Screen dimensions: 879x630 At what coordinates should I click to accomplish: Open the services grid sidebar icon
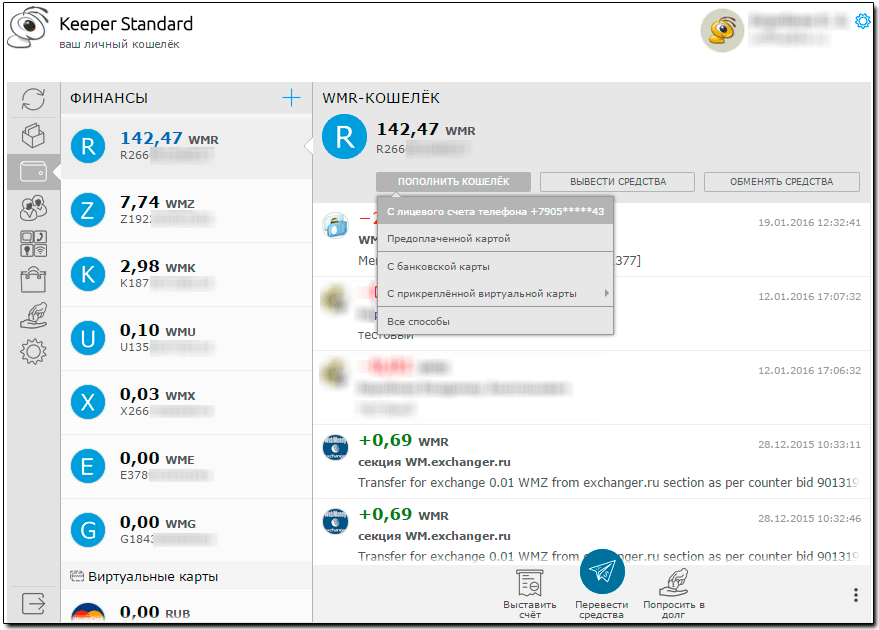coord(33,244)
